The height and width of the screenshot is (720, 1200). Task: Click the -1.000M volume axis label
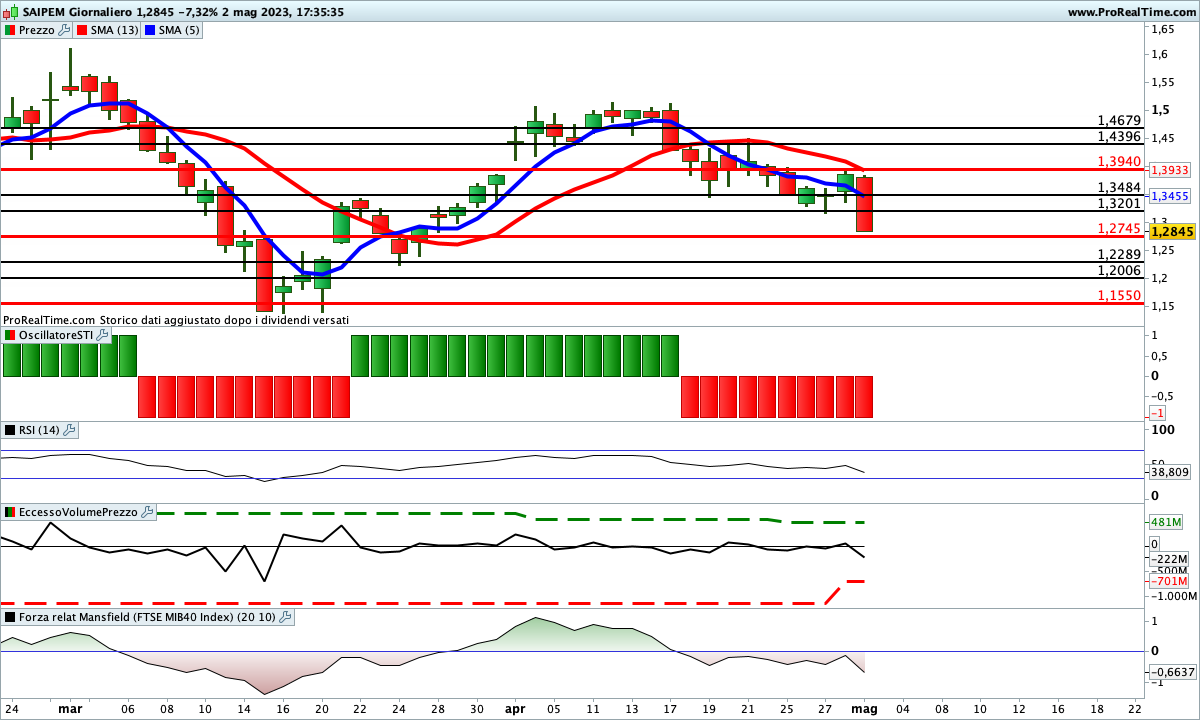pyautogui.click(x=1174, y=596)
